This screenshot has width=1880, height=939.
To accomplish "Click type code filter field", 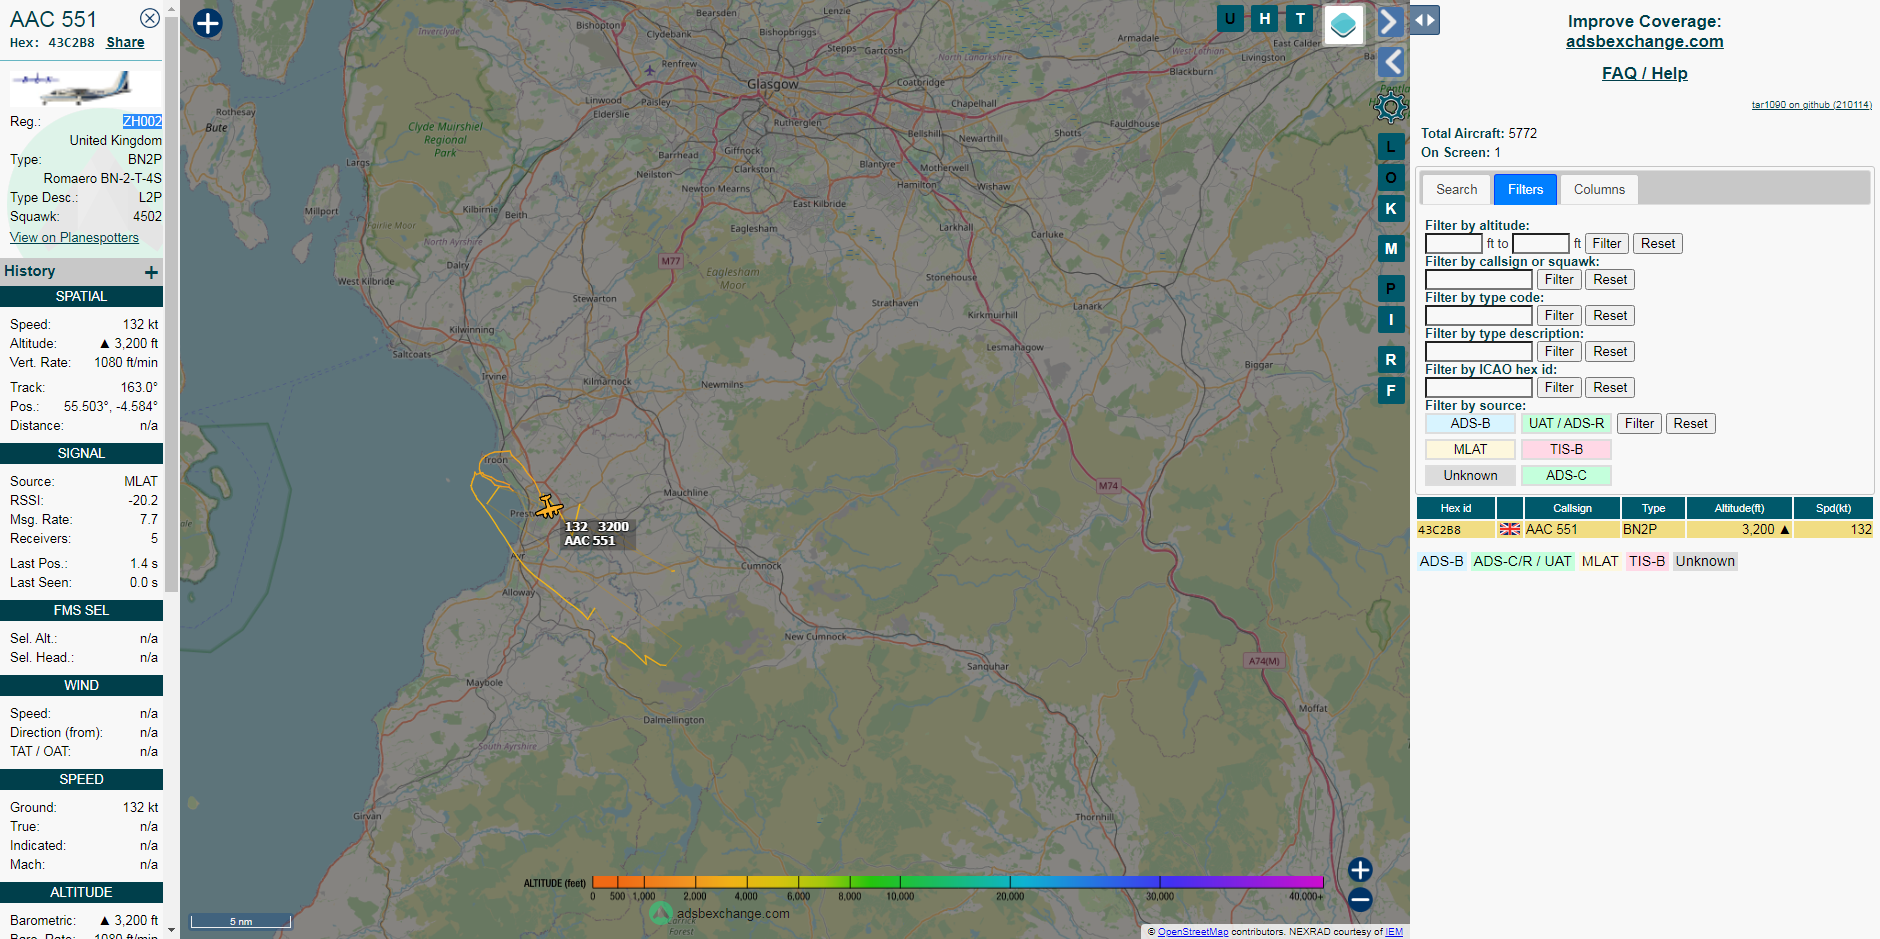I will click(1478, 315).
